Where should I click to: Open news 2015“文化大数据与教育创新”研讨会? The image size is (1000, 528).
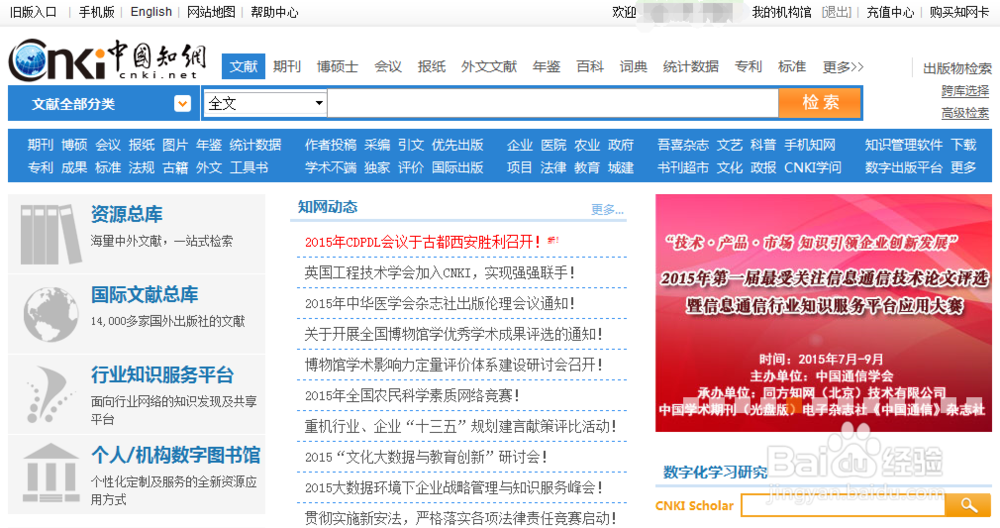point(425,457)
